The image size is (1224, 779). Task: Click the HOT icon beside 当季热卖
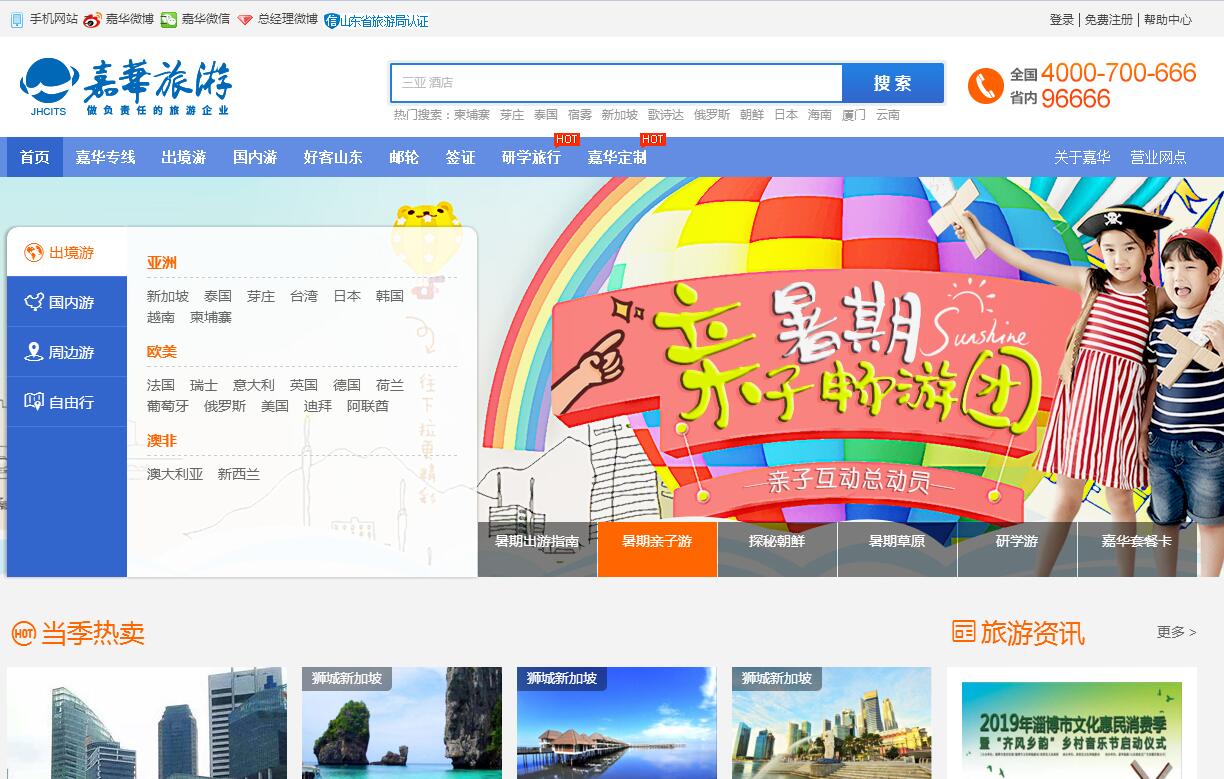pos(23,633)
